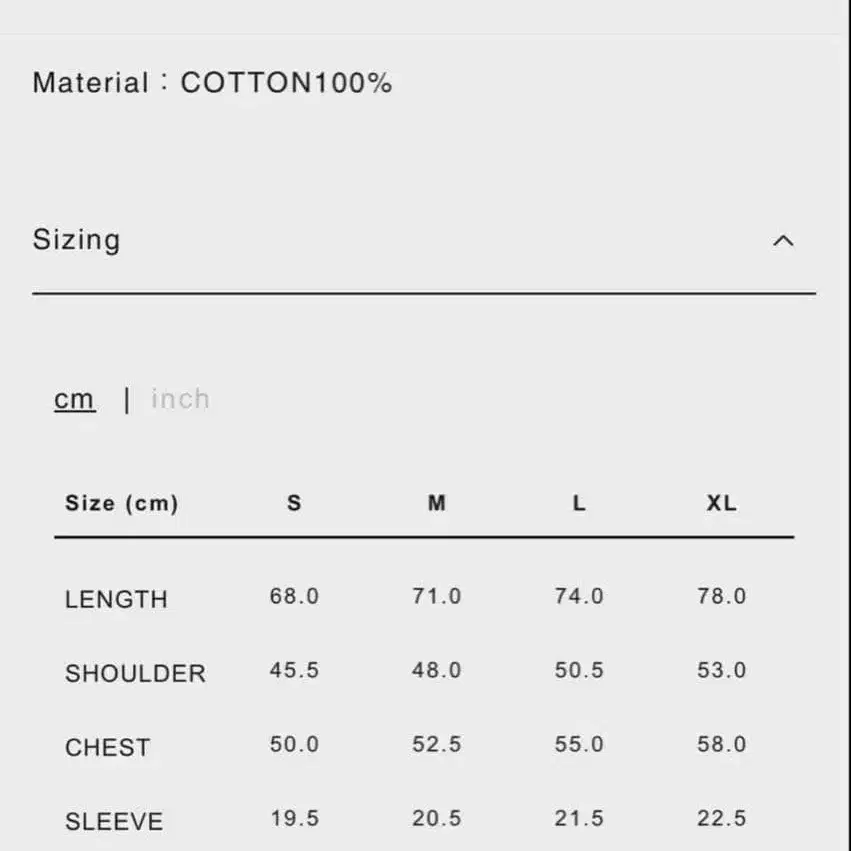This screenshot has height=851, width=851.
Task: Select the XL size column header
Action: 721,503
